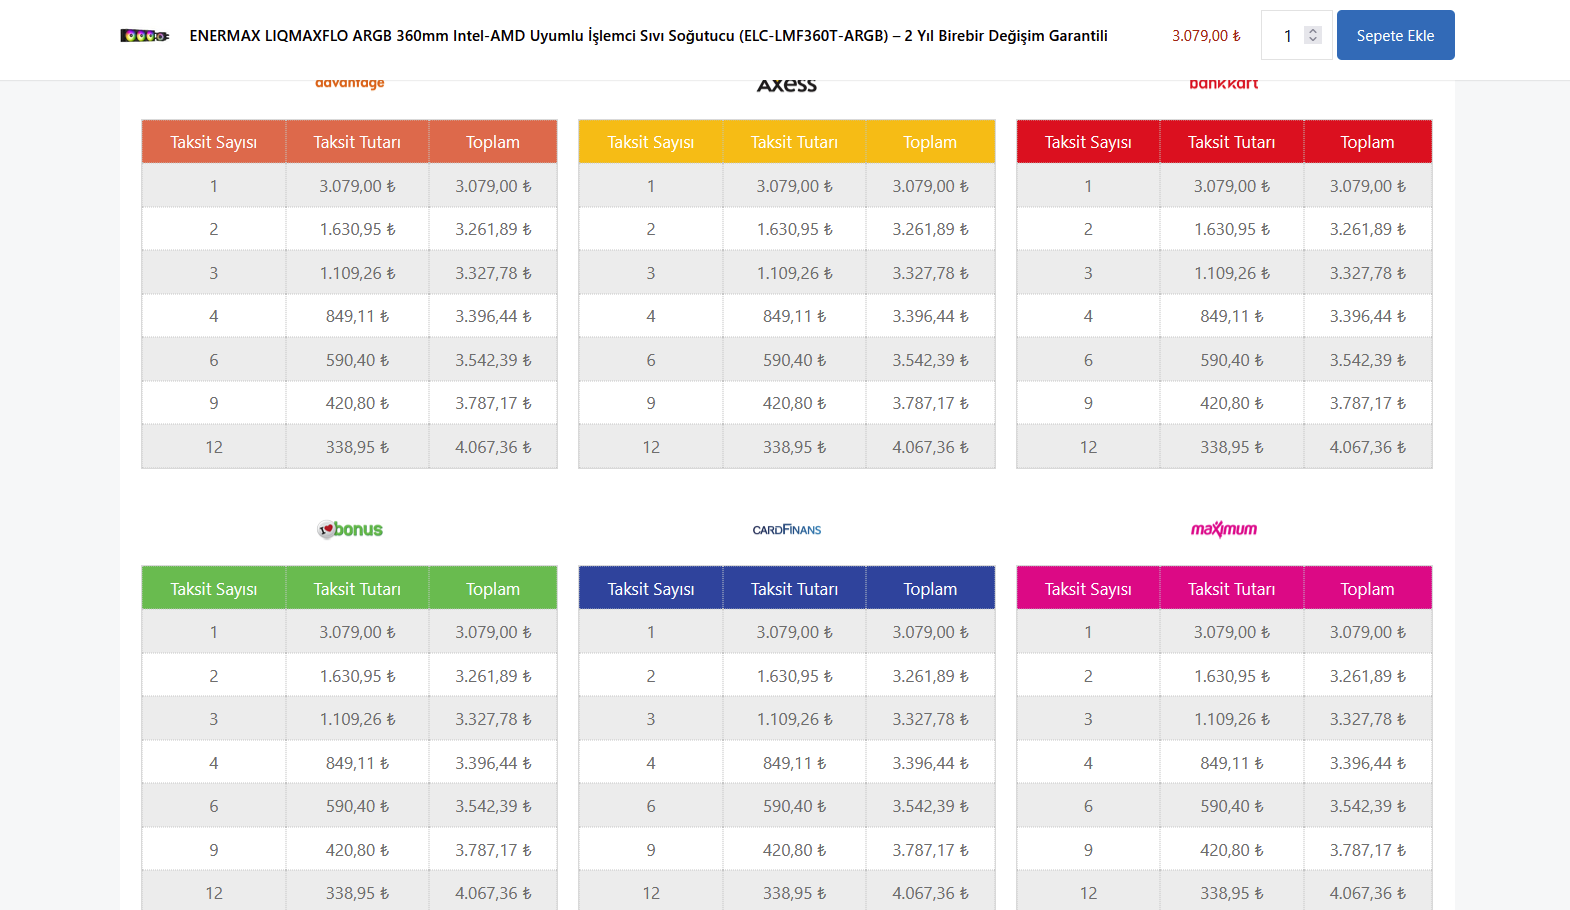Select blue CardFinans table Toplam header
The height and width of the screenshot is (910, 1570).
click(930, 589)
